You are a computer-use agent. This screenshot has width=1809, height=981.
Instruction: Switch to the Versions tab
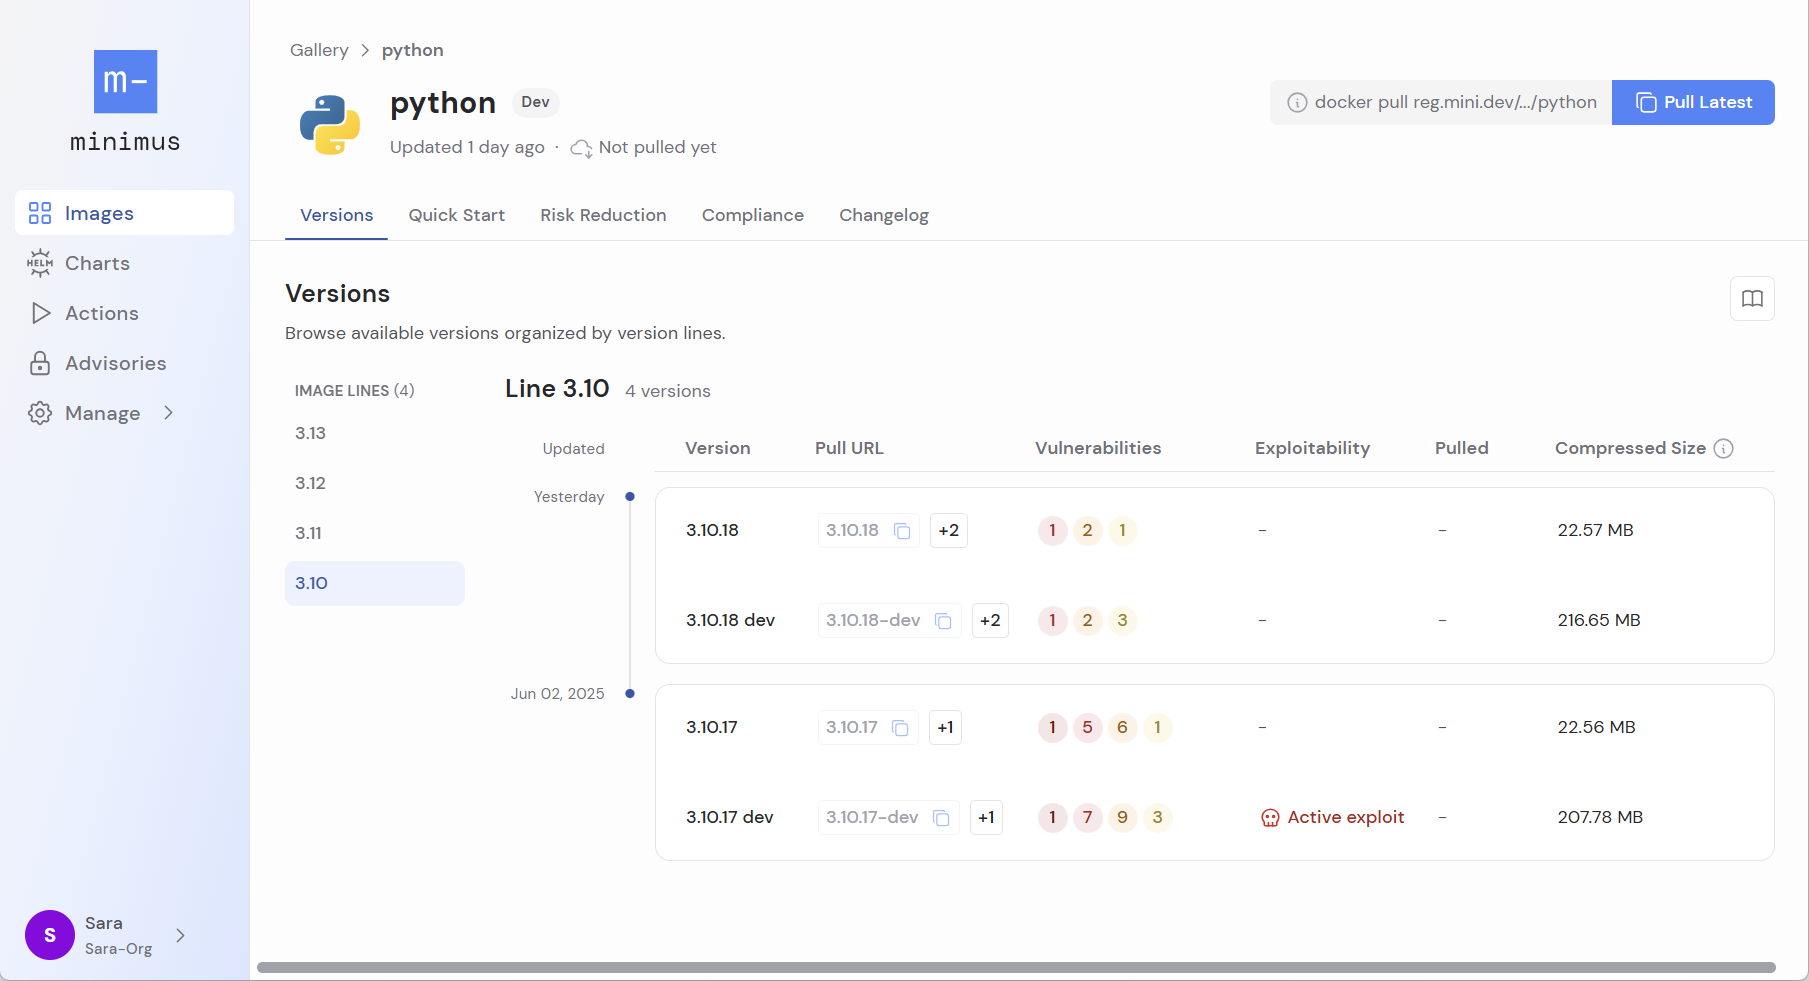coord(336,215)
